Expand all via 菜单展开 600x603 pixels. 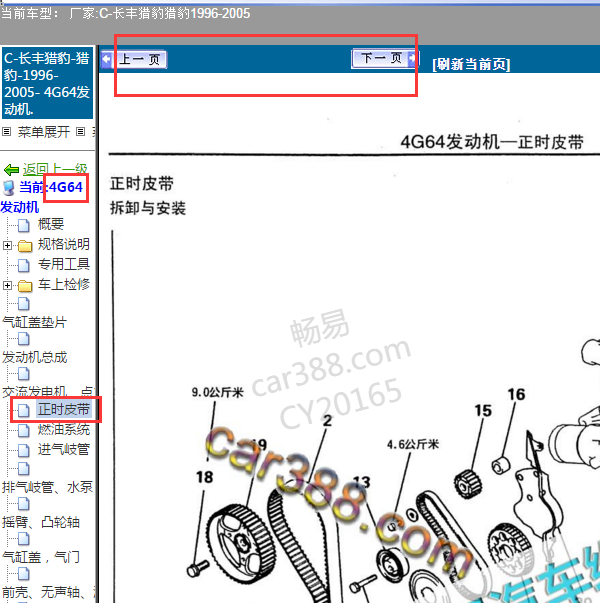[43, 132]
